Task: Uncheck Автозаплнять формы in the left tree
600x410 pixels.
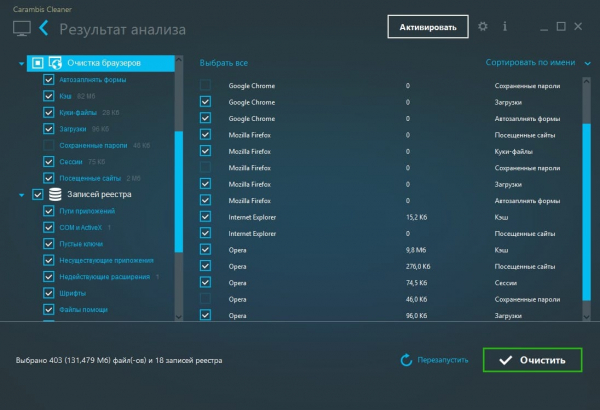Action: point(49,80)
